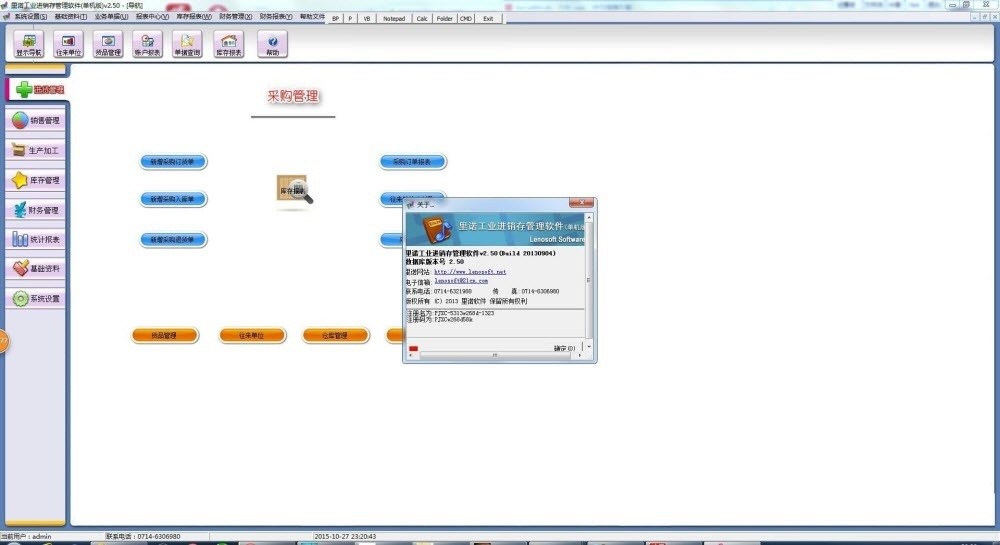Click the orange 仓库管理 button
The height and width of the screenshot is (545, 1000).
click(x=335, y=335)
